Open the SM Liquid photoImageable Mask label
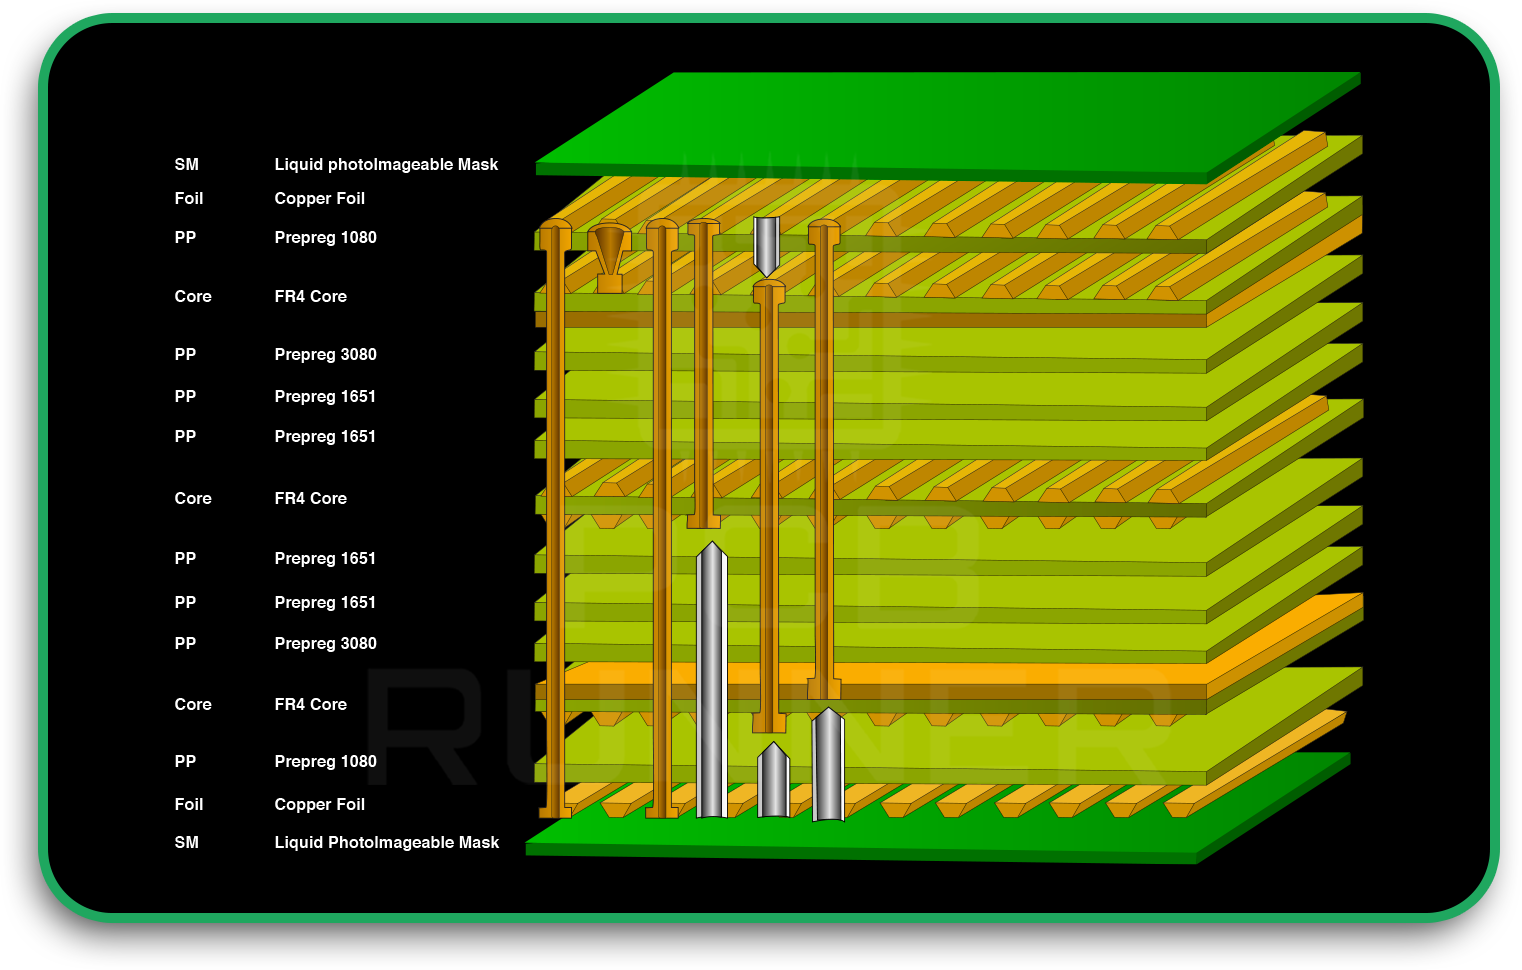Viewport: 1522px width, 970px height. pyautogui.click(x=388, y=164)
